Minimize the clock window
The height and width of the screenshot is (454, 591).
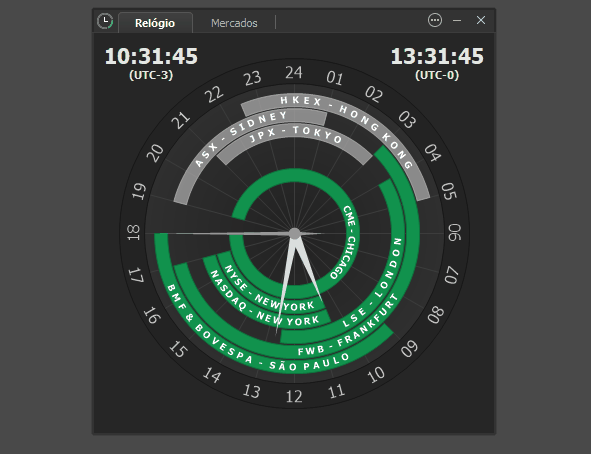coord(457,20)
